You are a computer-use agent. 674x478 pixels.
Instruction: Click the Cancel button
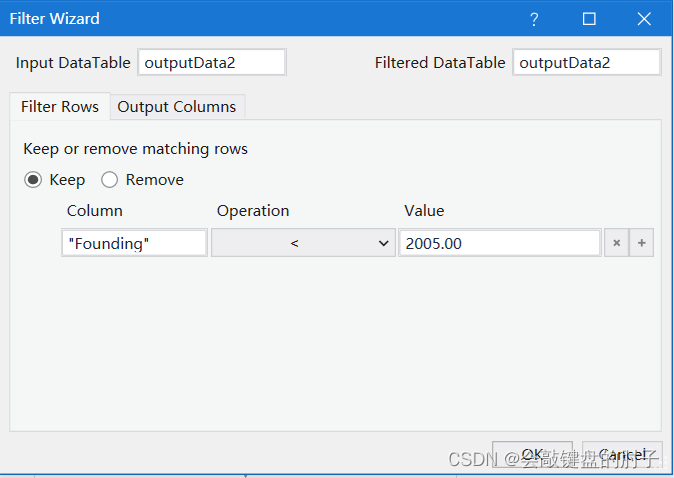[622, 455]
